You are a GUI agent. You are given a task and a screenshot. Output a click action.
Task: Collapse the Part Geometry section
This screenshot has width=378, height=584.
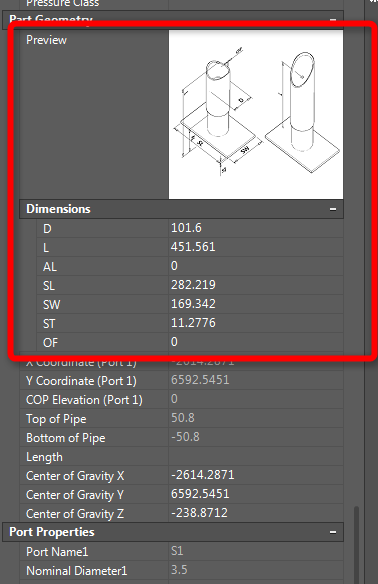coord(333,20)
